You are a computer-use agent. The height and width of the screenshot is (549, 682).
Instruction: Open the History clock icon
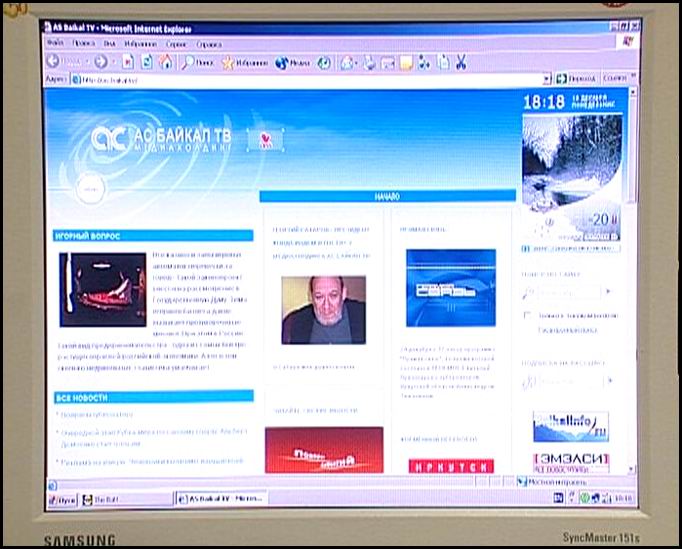point(324,63)
